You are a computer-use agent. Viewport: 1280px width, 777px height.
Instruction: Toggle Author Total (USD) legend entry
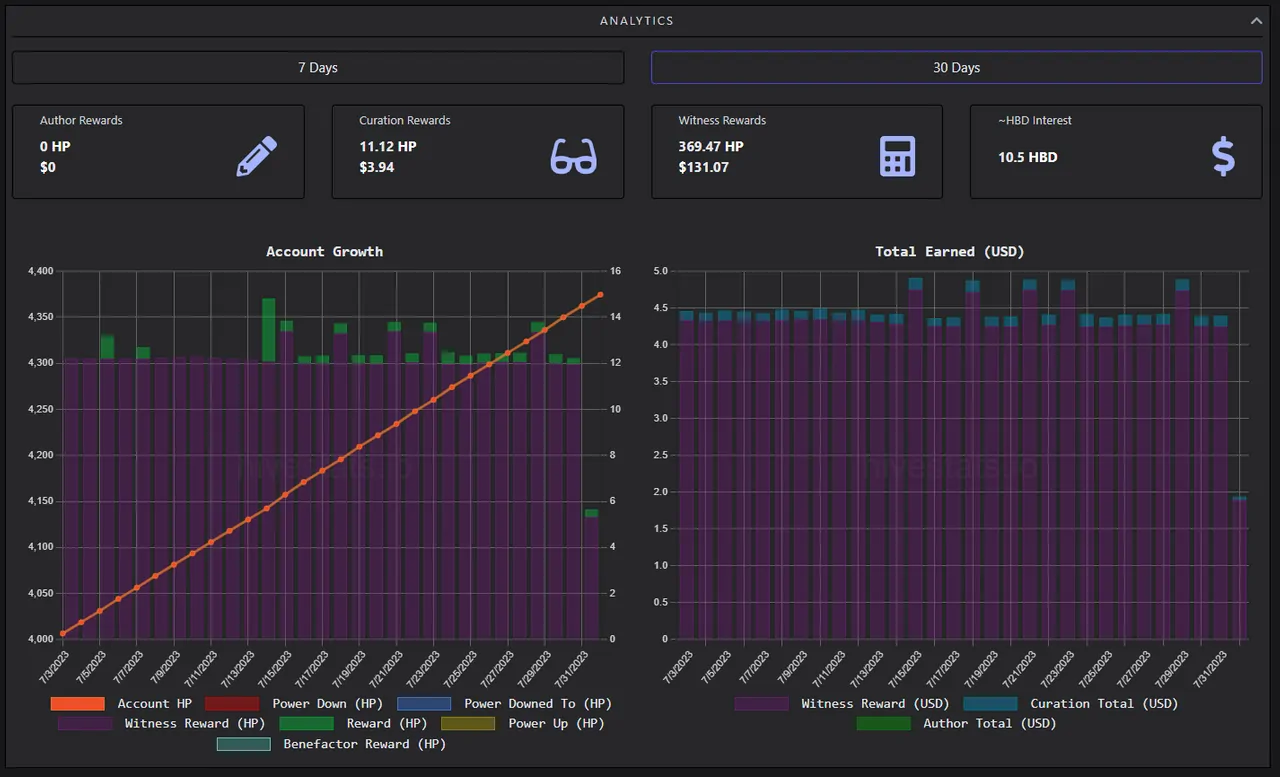click(956, 723)
